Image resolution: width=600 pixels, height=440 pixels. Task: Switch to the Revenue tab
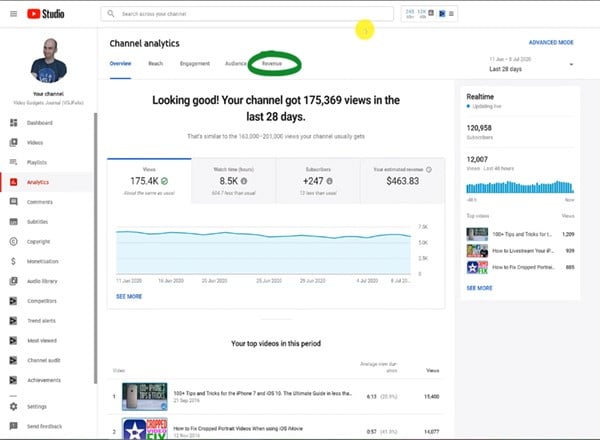coord(272,64)
